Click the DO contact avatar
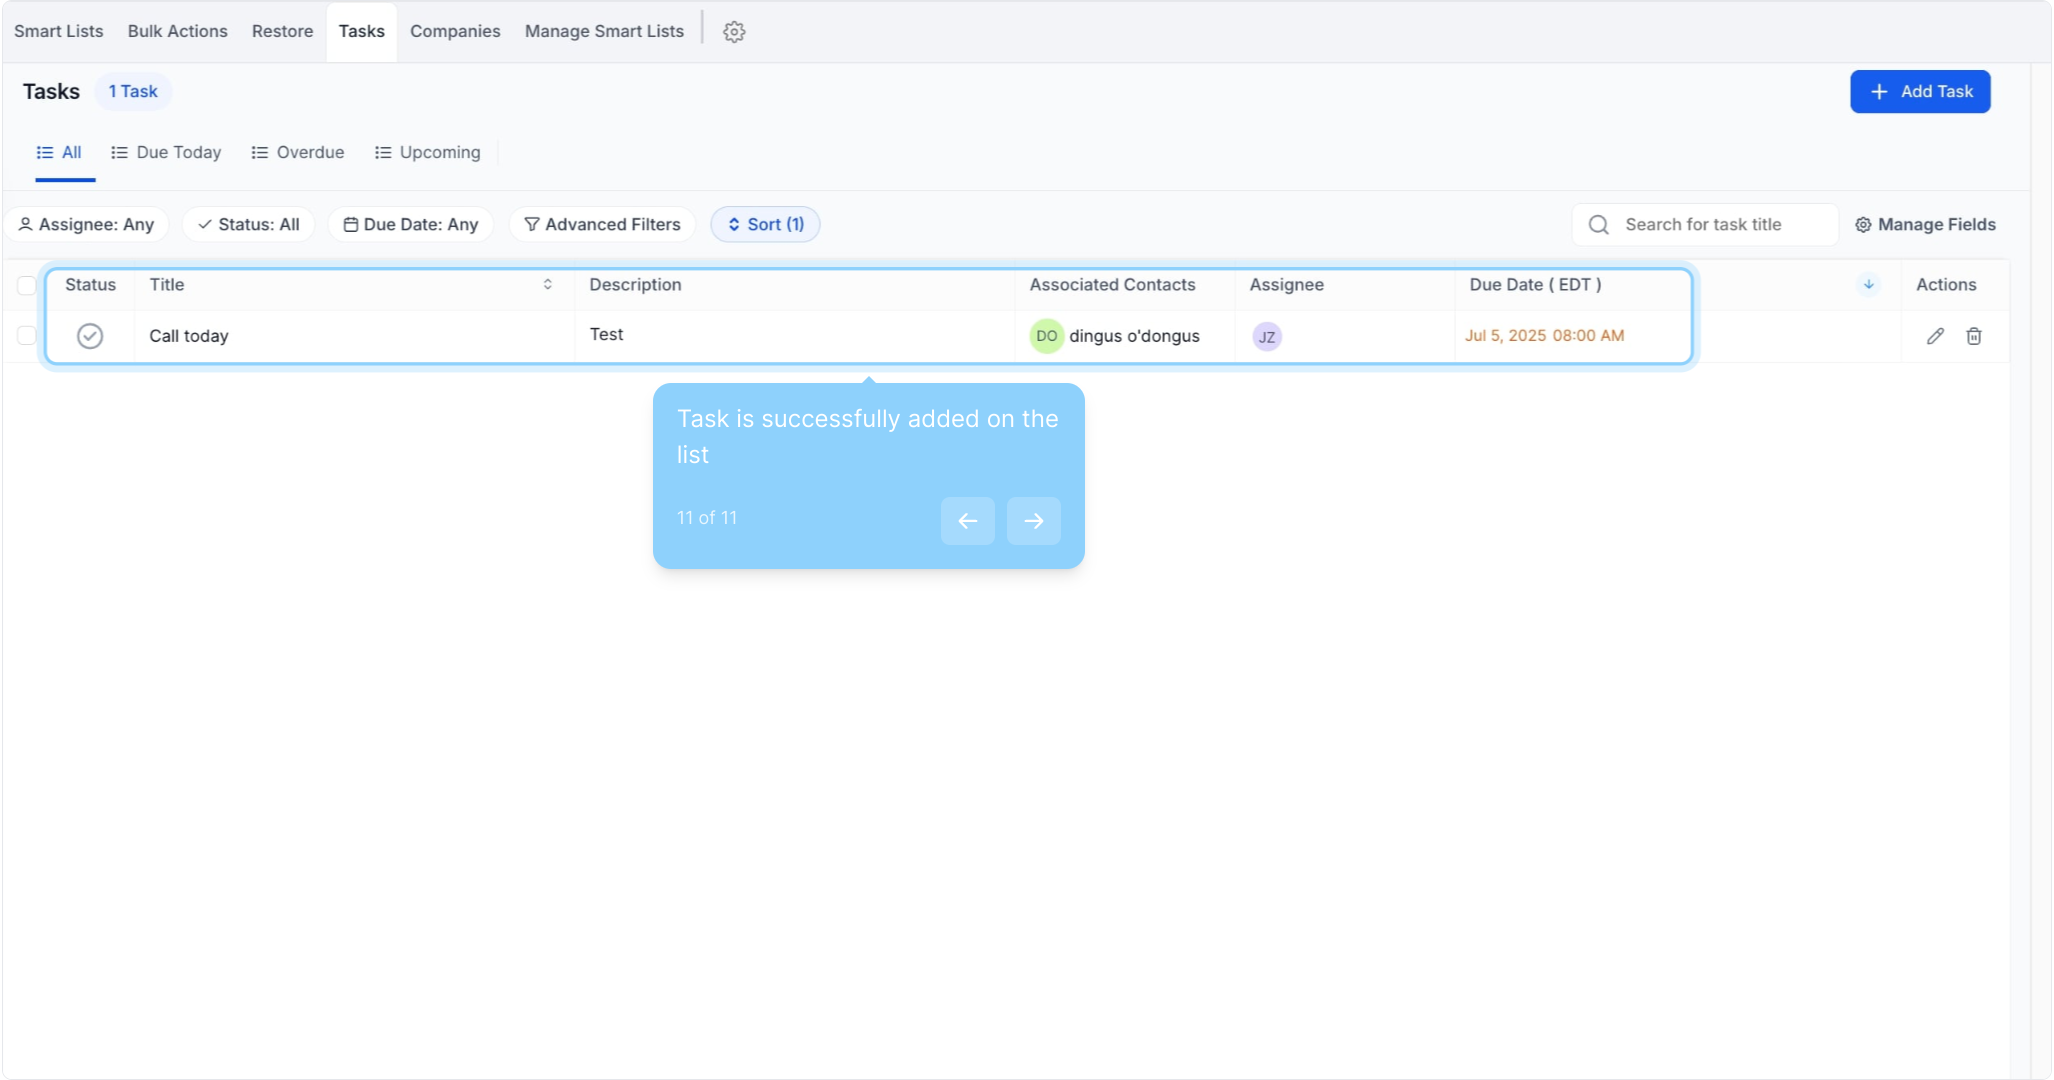The width and height of the screenshot is (2054, 1080). point(1046,336)
